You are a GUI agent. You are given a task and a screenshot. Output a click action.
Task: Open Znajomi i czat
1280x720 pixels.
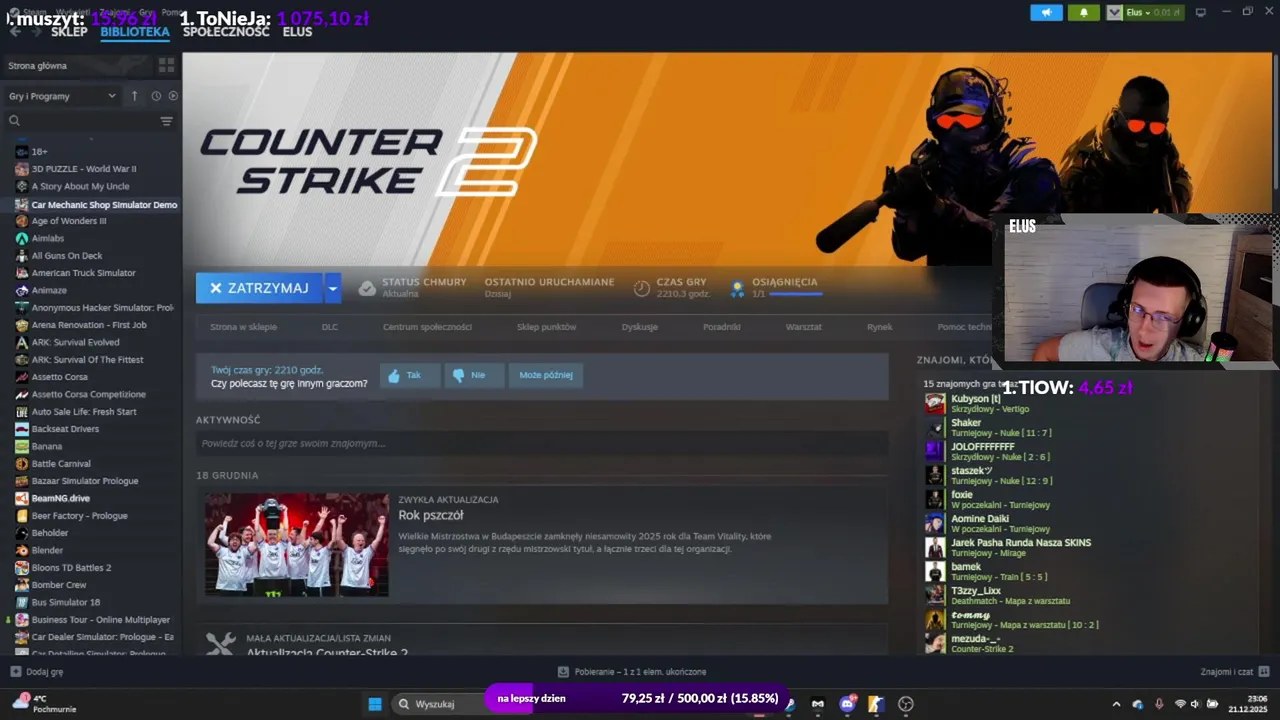coord(1235,672)
